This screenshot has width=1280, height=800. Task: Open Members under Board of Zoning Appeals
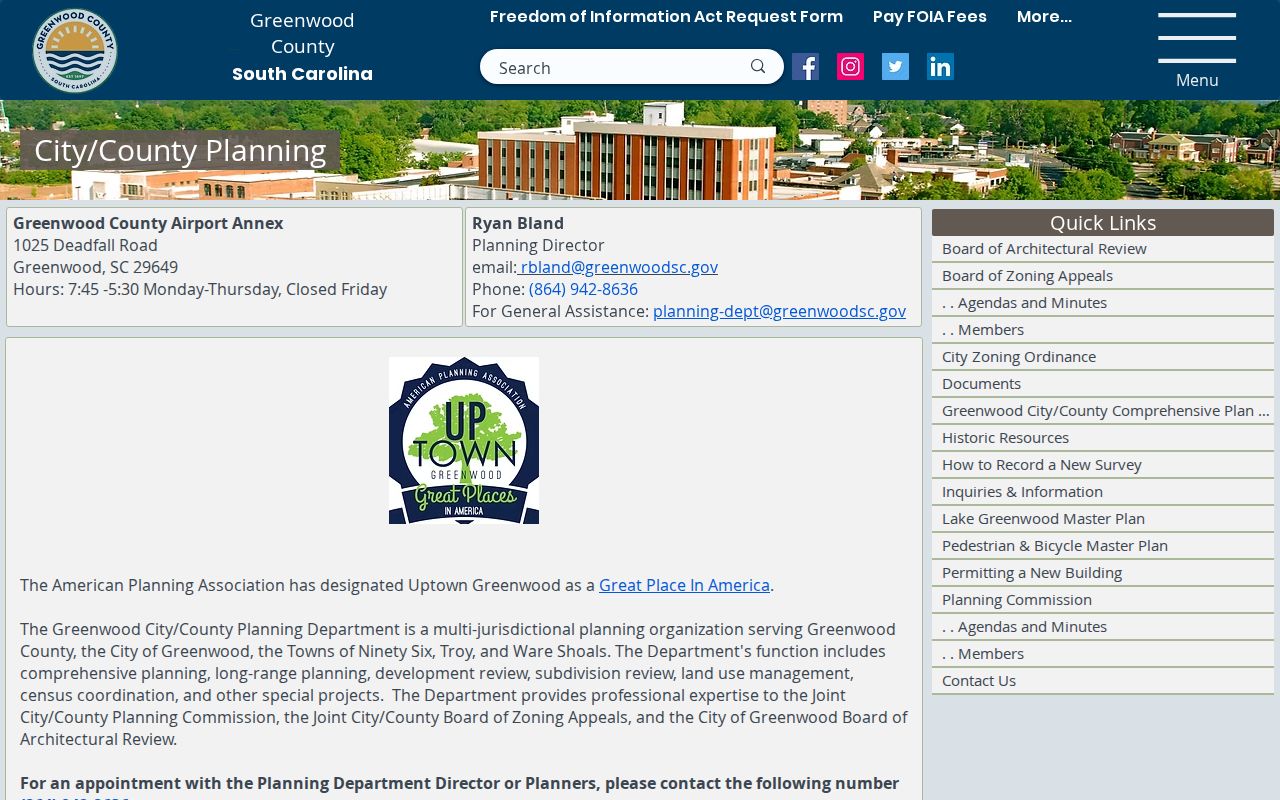click(x=1103, y=330)
